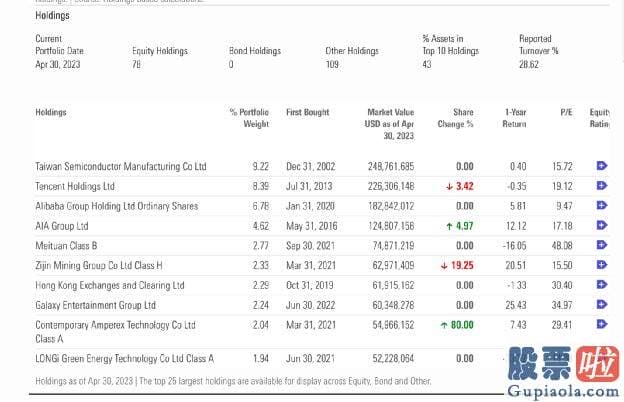Select LONGi market value 52,228,064
The height and width of the screenshot is (402, 624).
(x=393, y=359)
